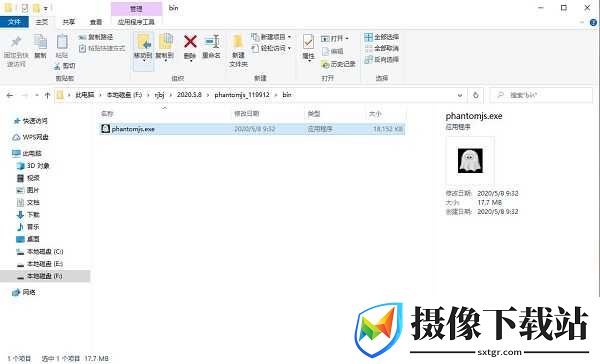600x364 pixels.
Task: Click the red X delete icon
Action: tap(190, 42)
